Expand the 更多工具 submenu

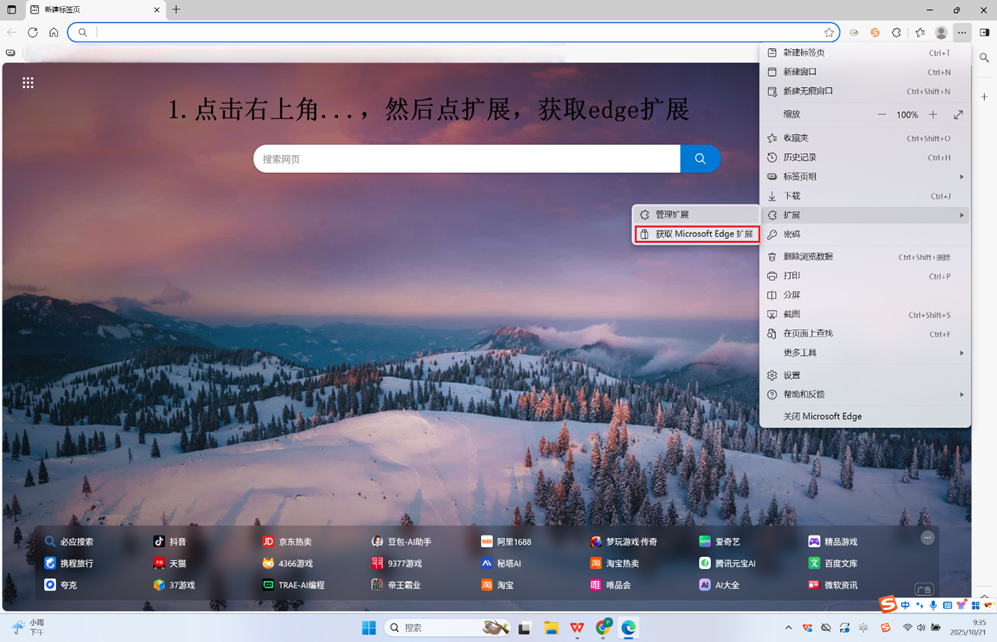[x=865, y=353]
